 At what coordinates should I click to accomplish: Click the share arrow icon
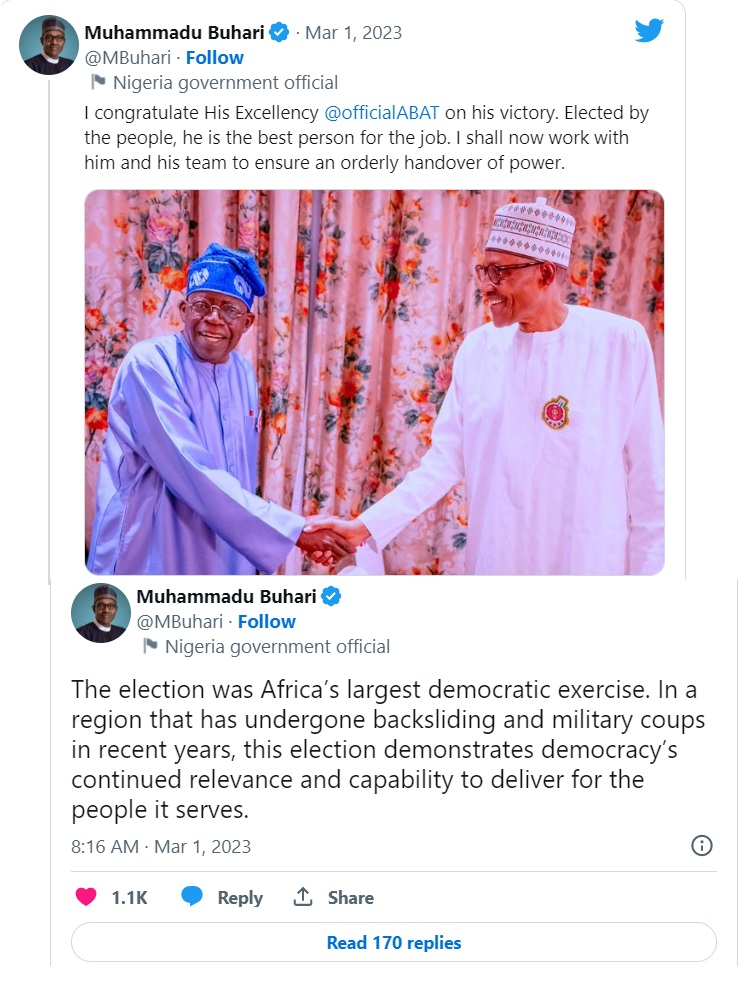[303, 897]
